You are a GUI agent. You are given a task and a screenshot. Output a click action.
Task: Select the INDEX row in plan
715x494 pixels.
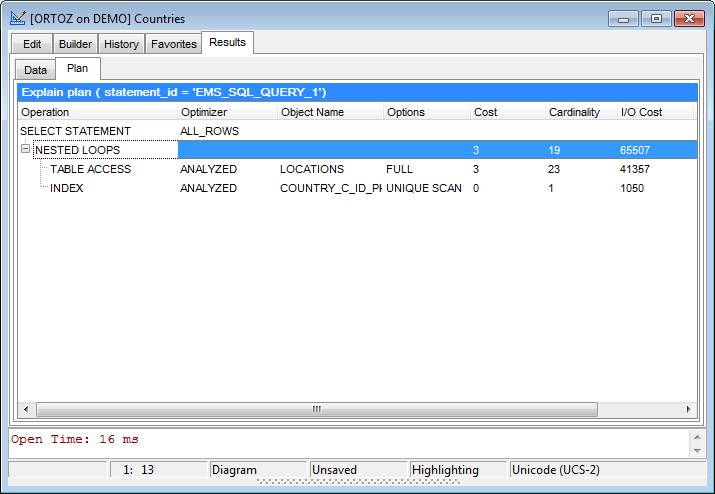click(x=67, y=188)
